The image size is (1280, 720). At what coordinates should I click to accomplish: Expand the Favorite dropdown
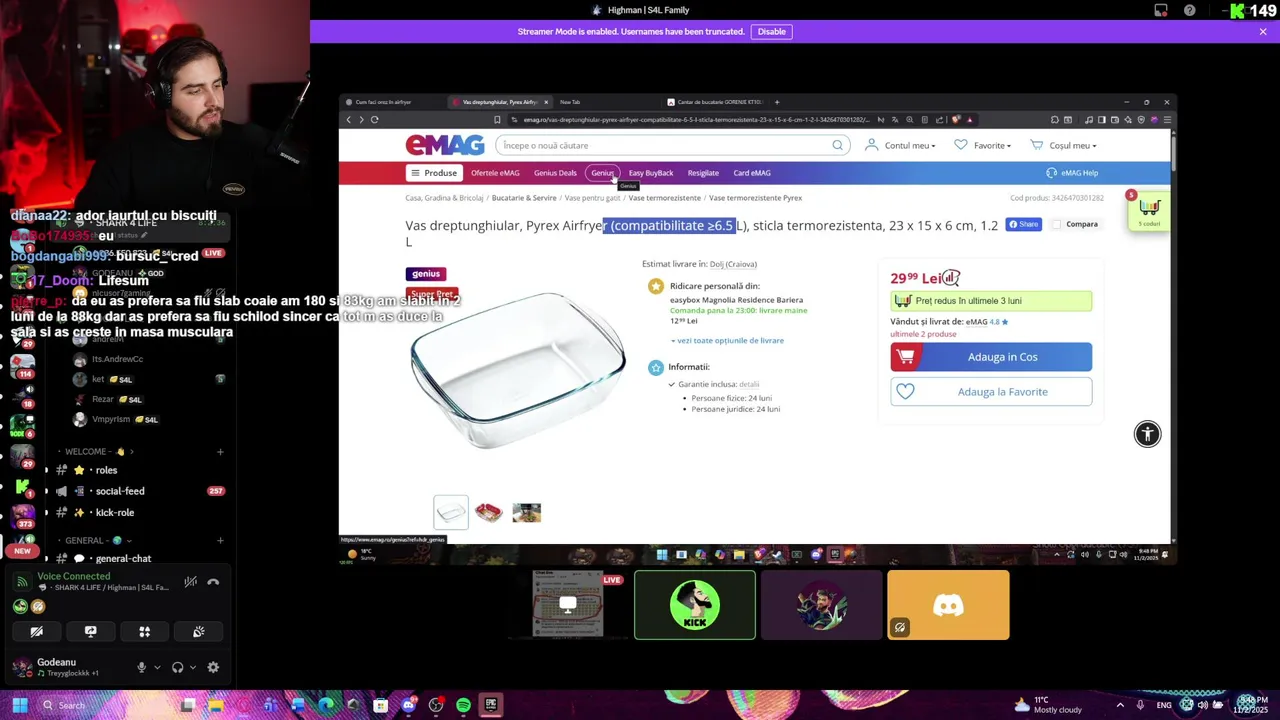[982, 145]
